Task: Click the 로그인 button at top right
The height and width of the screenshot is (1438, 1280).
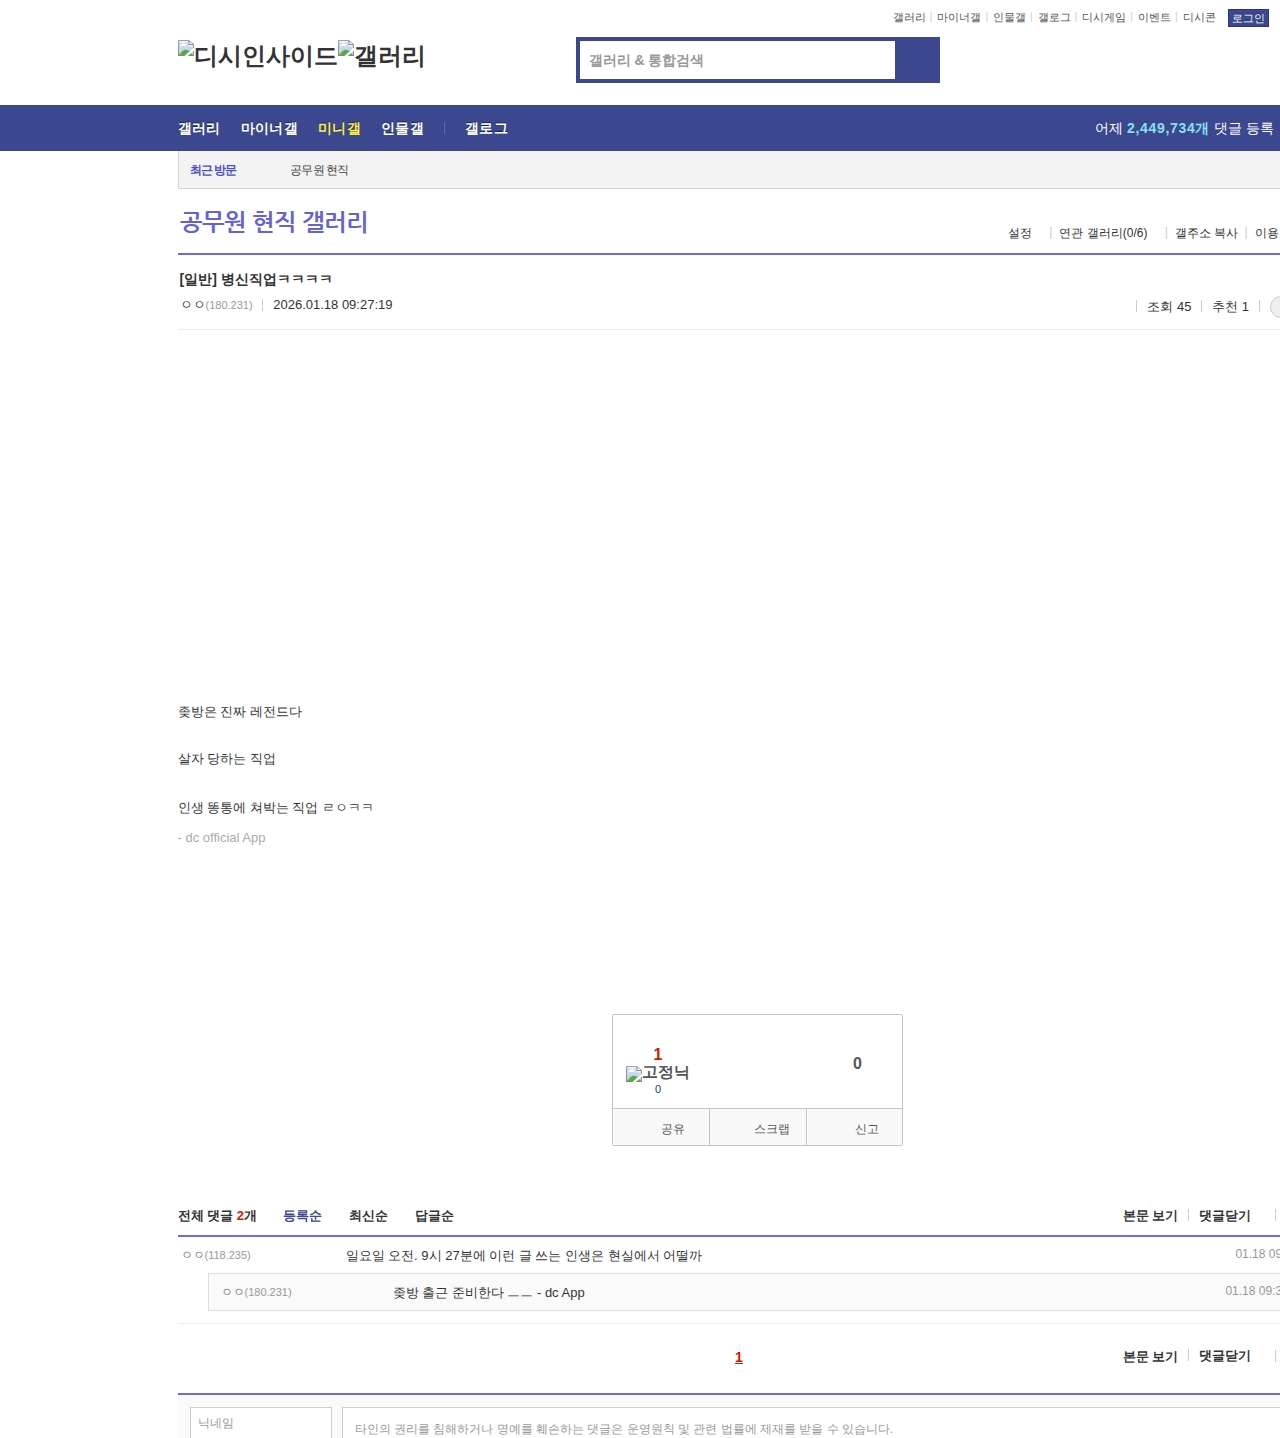Action: click(1247, 18)
